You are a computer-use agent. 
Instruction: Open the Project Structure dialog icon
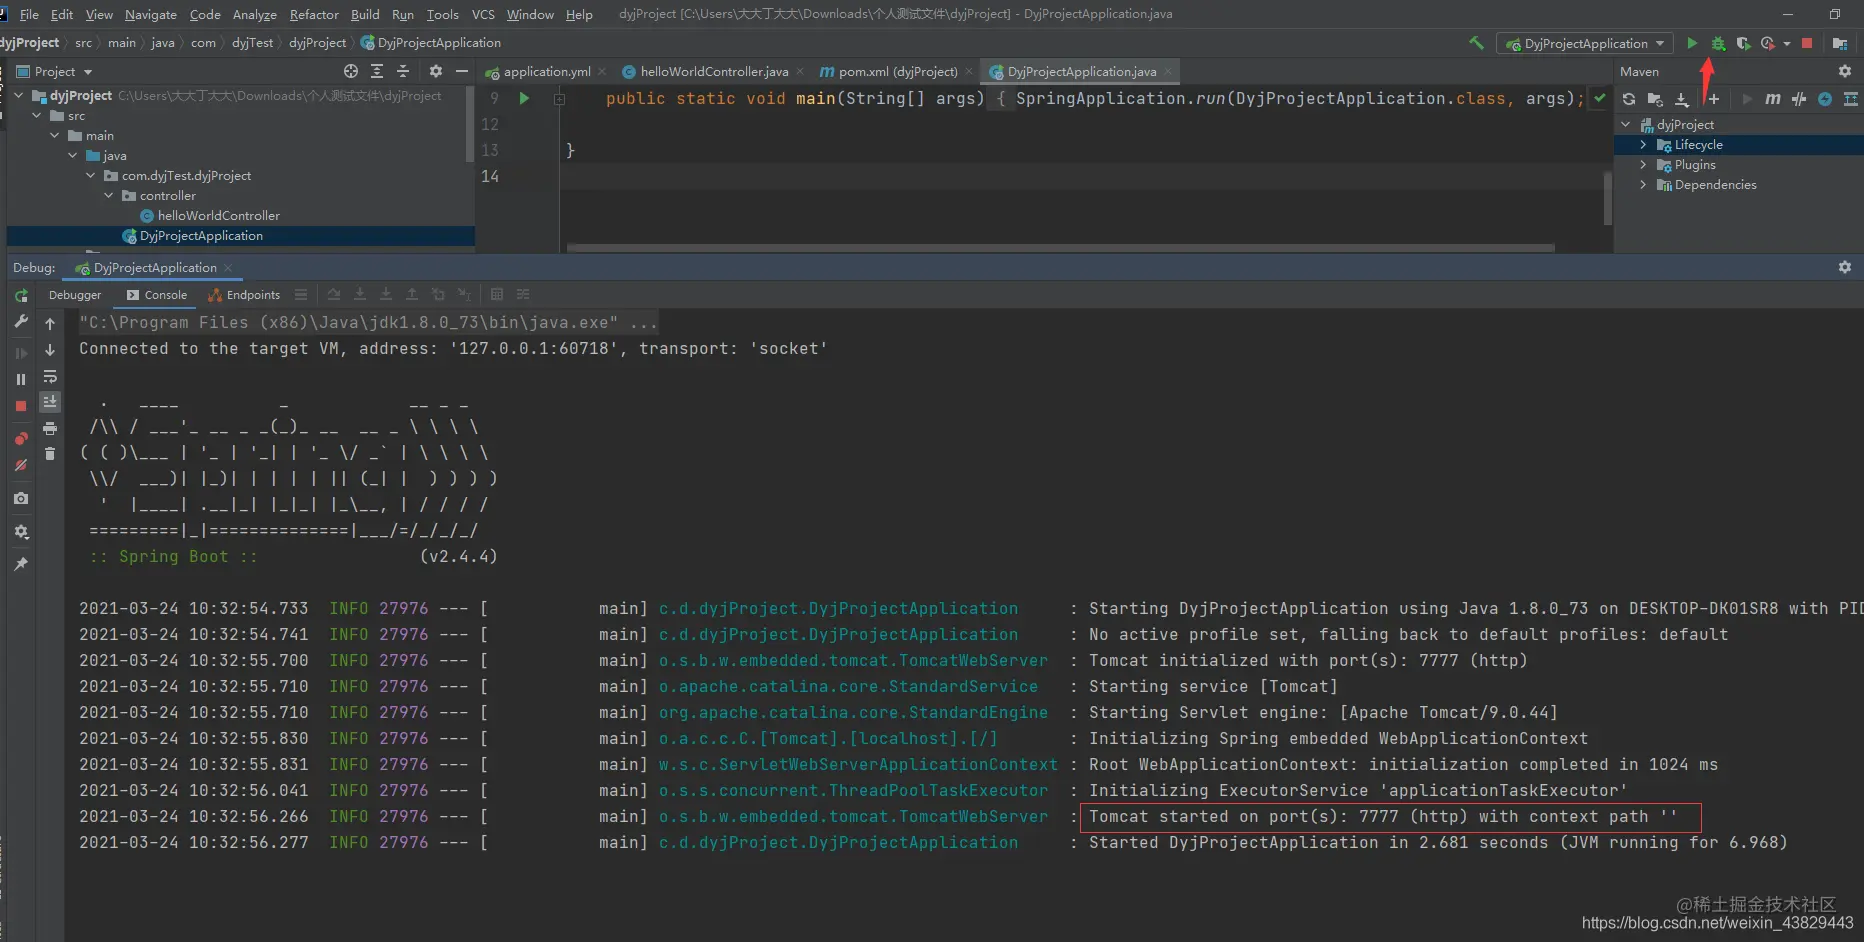pyautogui.click(x=1839, y=43)
